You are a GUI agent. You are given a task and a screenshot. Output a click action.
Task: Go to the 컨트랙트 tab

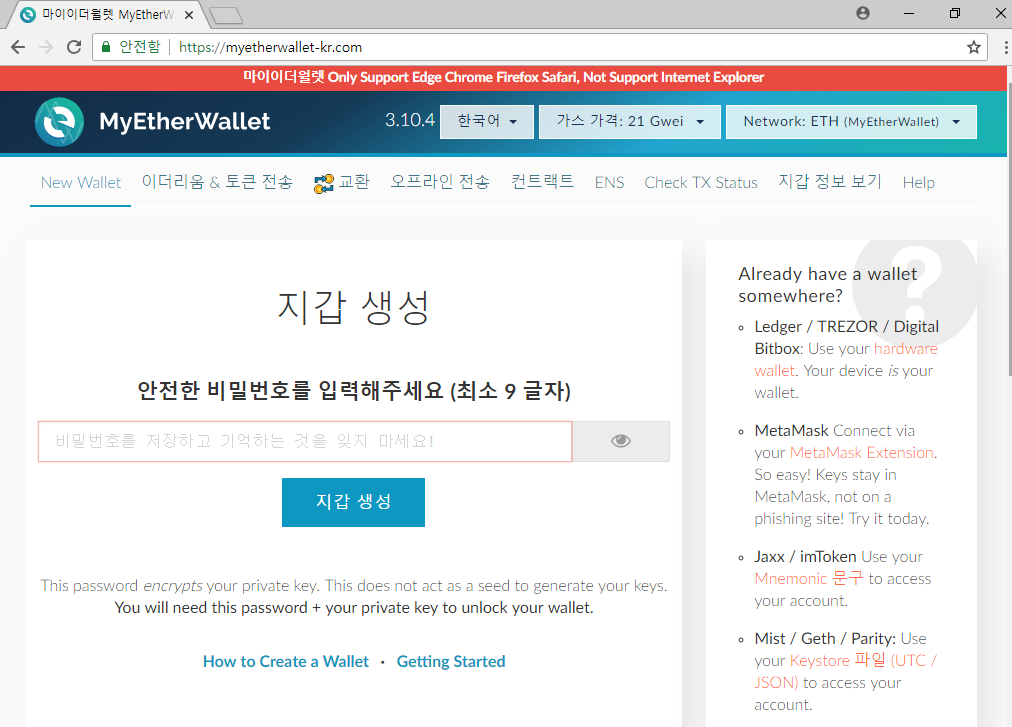click(542, 182)
